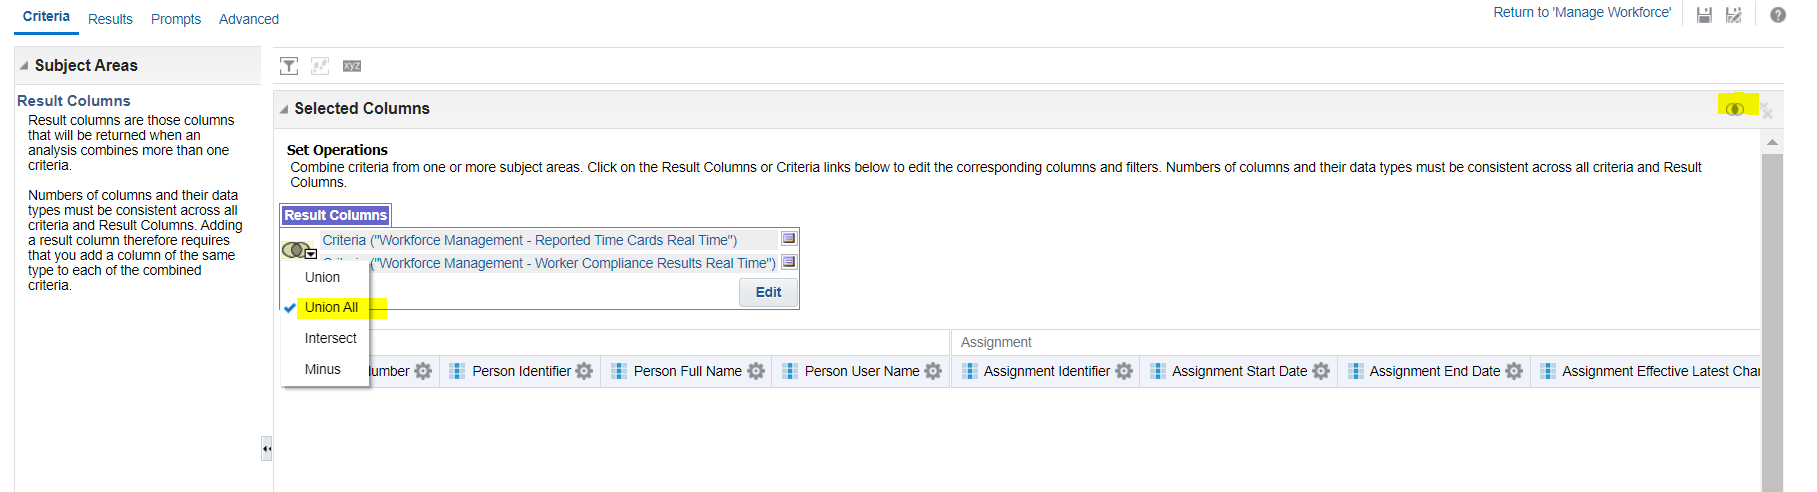Open the Person User Name gear menu
This screenshot has height=492, width=1817.
pyautogui.click(x=933, y=371)
